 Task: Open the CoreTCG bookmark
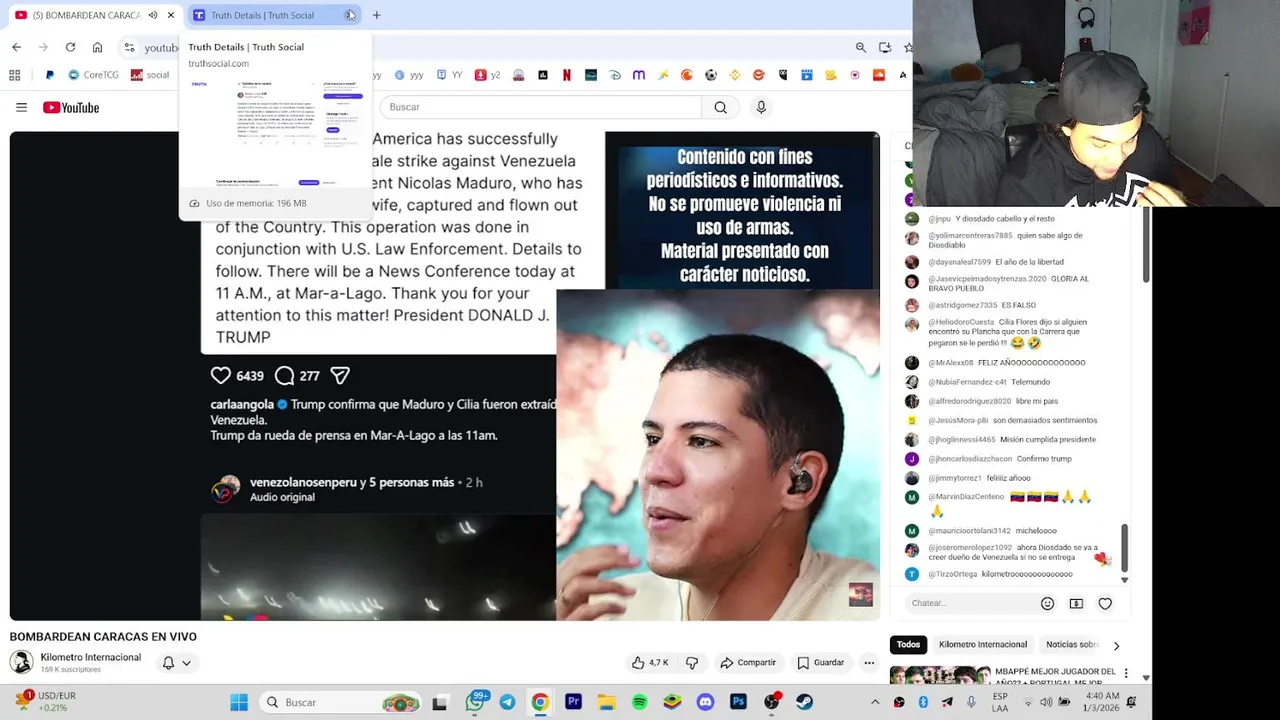(93, 75)
